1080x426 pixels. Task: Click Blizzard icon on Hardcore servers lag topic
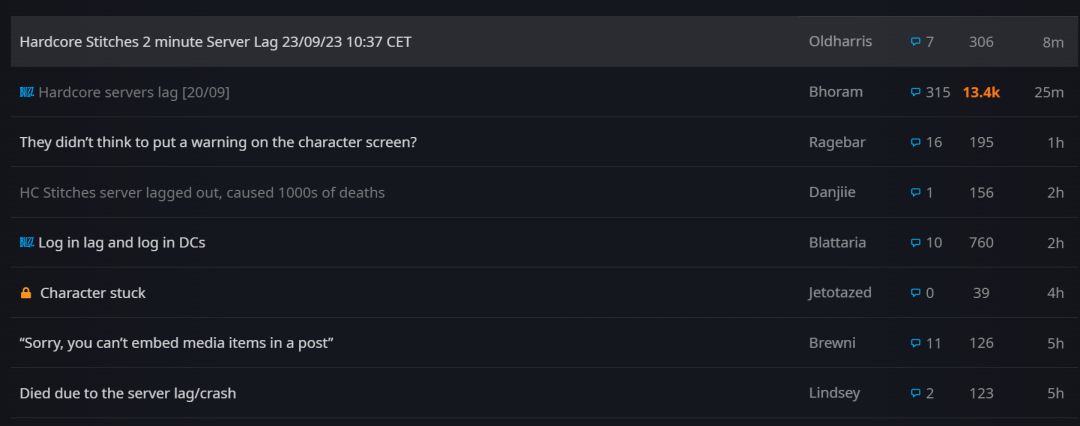point(27,92)
